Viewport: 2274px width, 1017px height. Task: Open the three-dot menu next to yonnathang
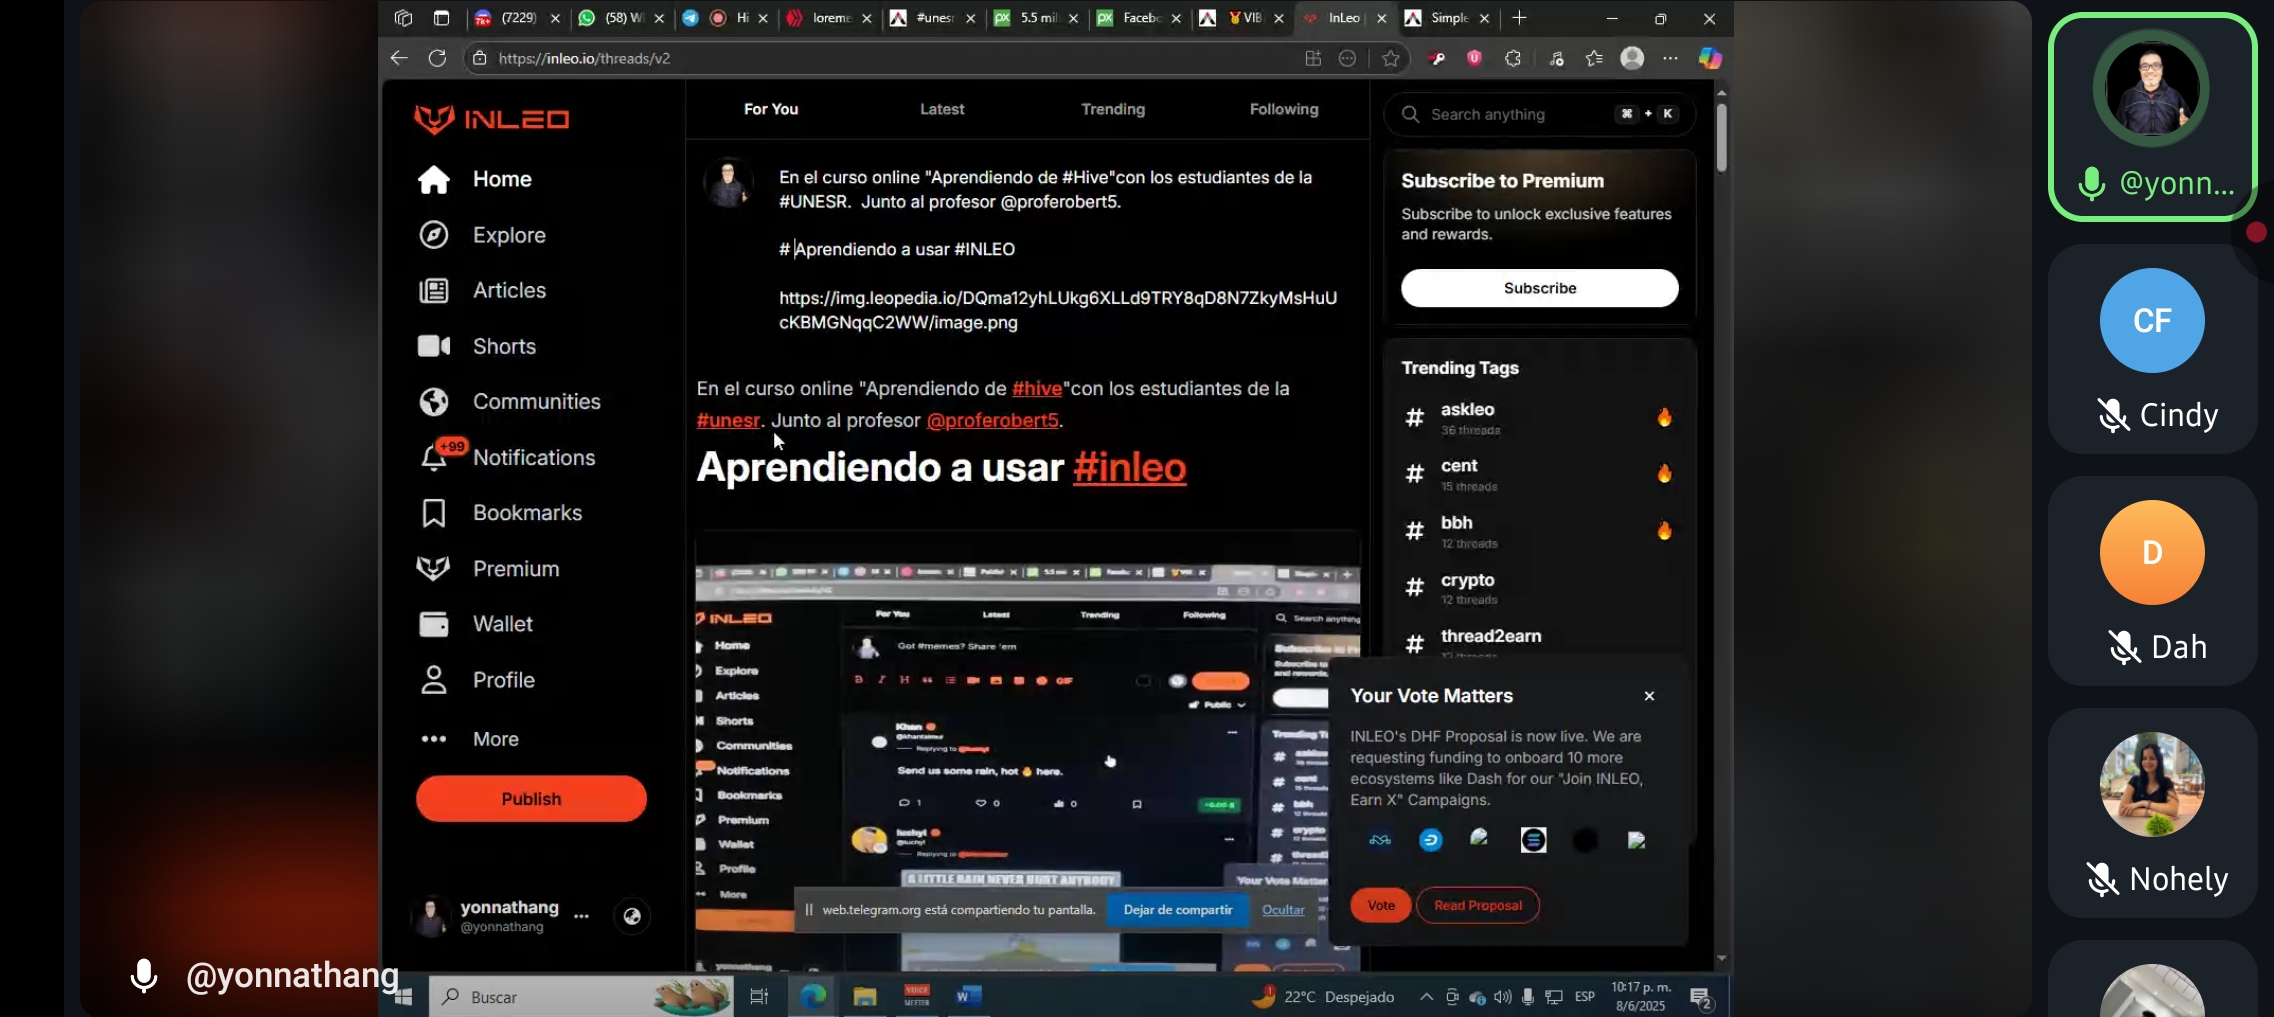tap(581, 916)
